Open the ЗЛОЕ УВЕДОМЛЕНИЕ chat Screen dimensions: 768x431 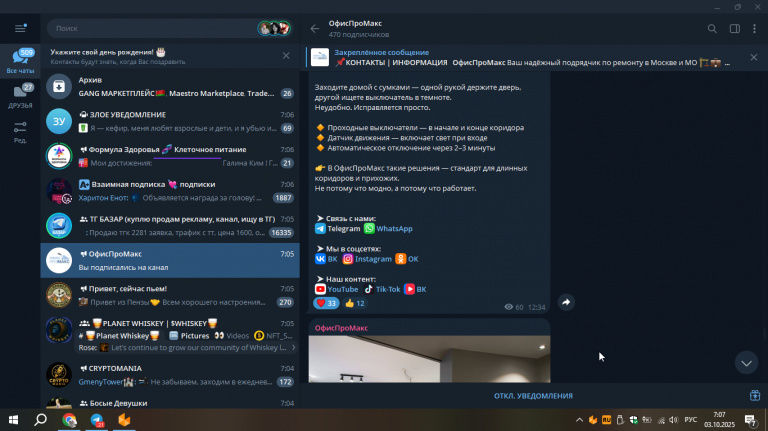(x=170, y=121)
